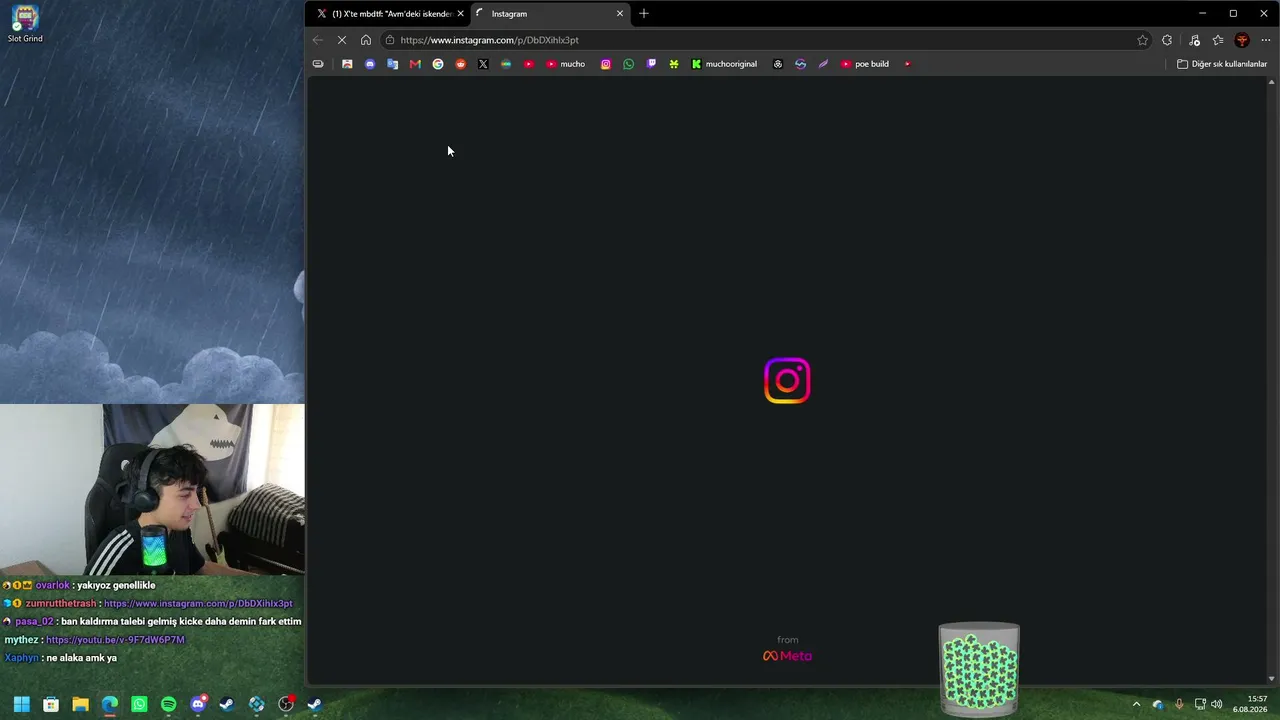Screen dimensions: 1280x720
Task: Click the username pasa_02 in chat
Action: tap(34, 622)
